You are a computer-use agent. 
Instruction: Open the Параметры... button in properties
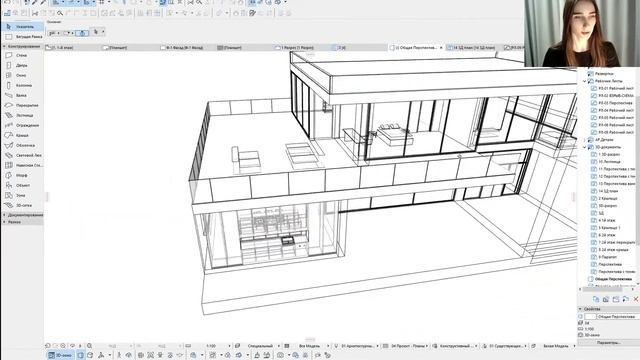click(608, 343)
